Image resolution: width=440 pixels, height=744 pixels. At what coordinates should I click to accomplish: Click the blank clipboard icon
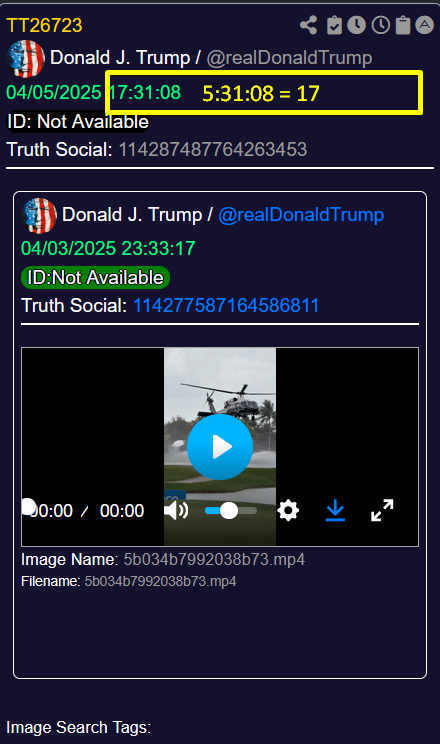403,25
